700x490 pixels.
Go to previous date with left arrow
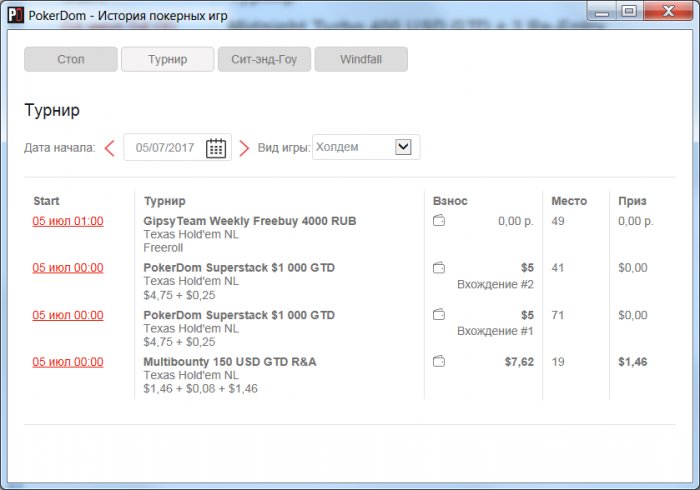tap(110, 148)
